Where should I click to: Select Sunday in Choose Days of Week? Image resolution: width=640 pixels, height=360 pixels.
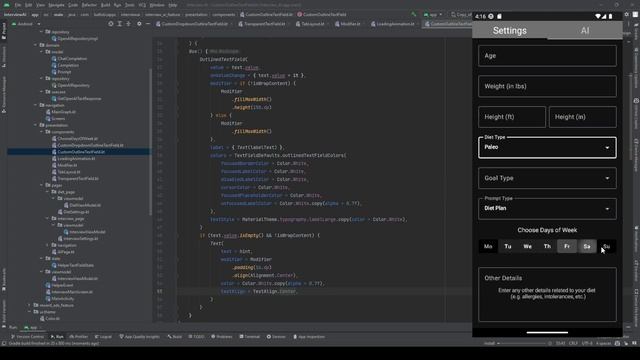[607, 246]
